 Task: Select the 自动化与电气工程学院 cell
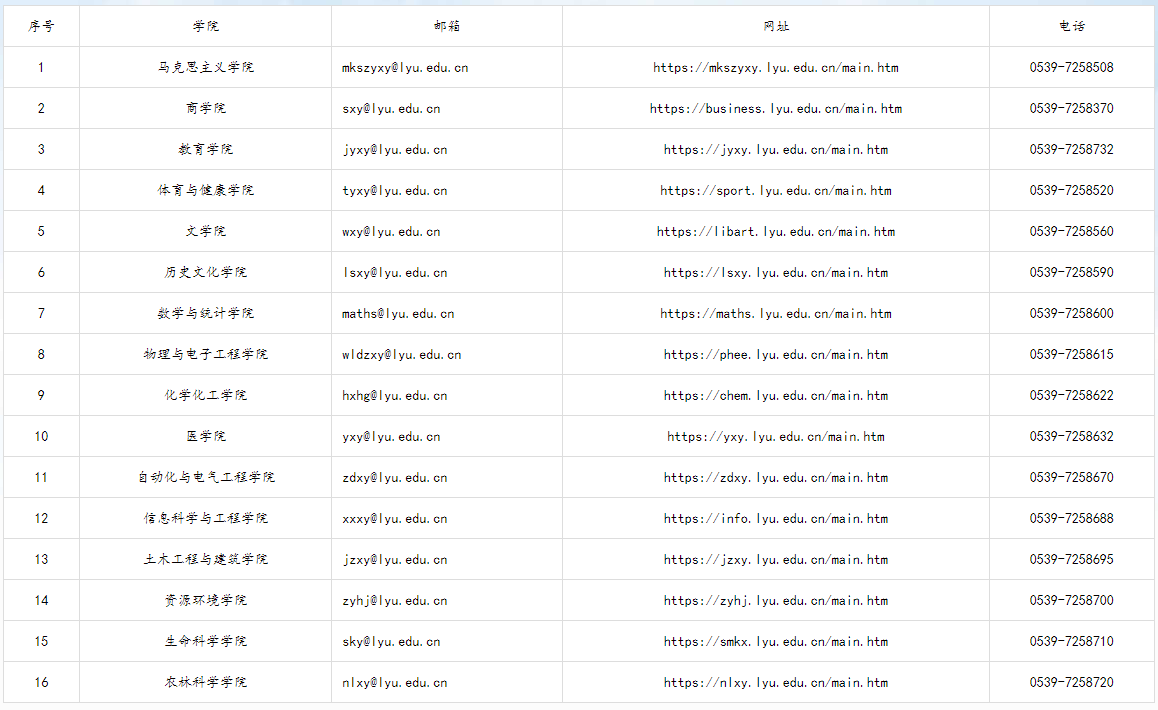pos(205,477)
